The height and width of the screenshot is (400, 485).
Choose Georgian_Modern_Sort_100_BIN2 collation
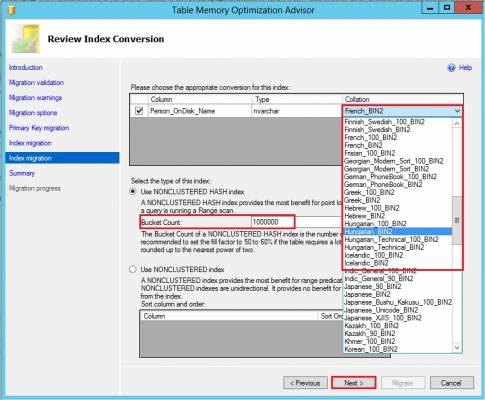pyautogui.click(x=394, y=161)
